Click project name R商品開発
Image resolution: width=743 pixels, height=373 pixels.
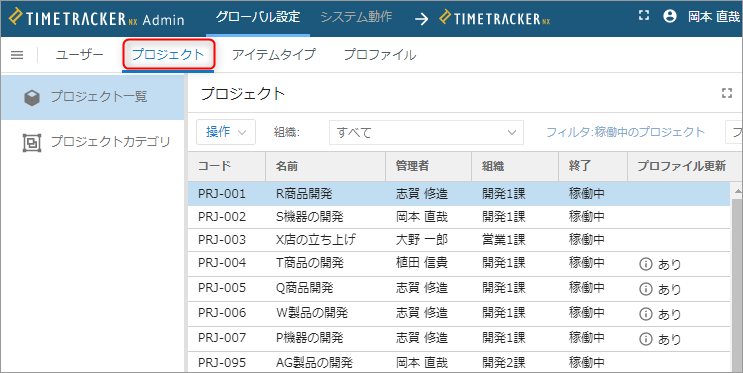point(304,194)
